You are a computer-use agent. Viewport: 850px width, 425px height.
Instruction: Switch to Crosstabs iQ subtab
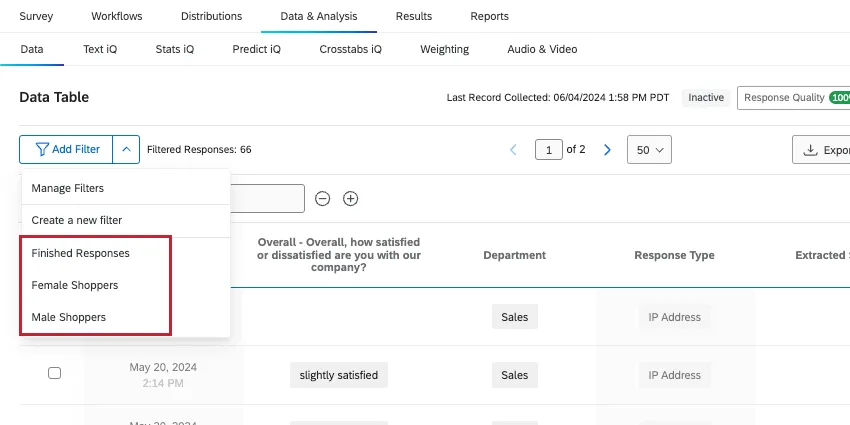(351, 49)
